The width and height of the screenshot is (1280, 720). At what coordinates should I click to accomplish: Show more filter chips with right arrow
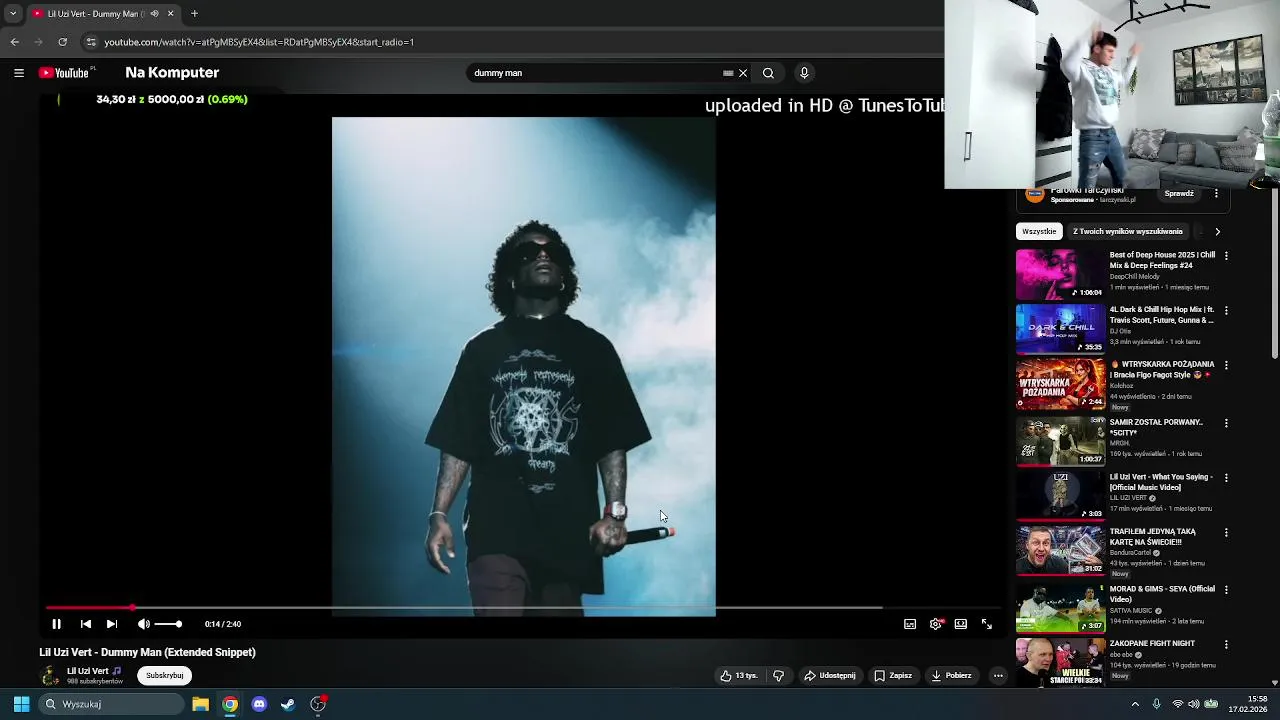point(1217,231)
